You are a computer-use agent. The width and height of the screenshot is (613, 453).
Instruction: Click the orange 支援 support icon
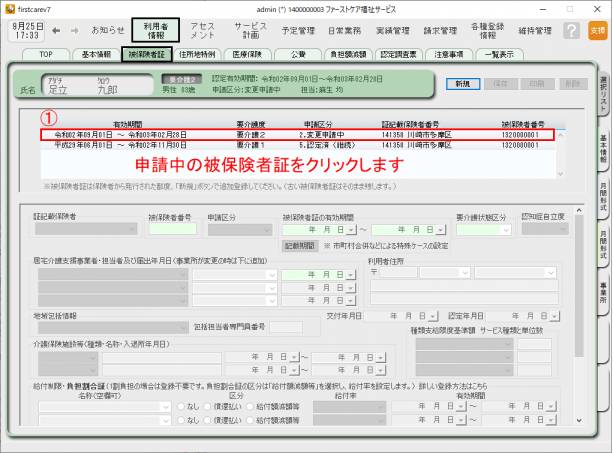point(597,31)
